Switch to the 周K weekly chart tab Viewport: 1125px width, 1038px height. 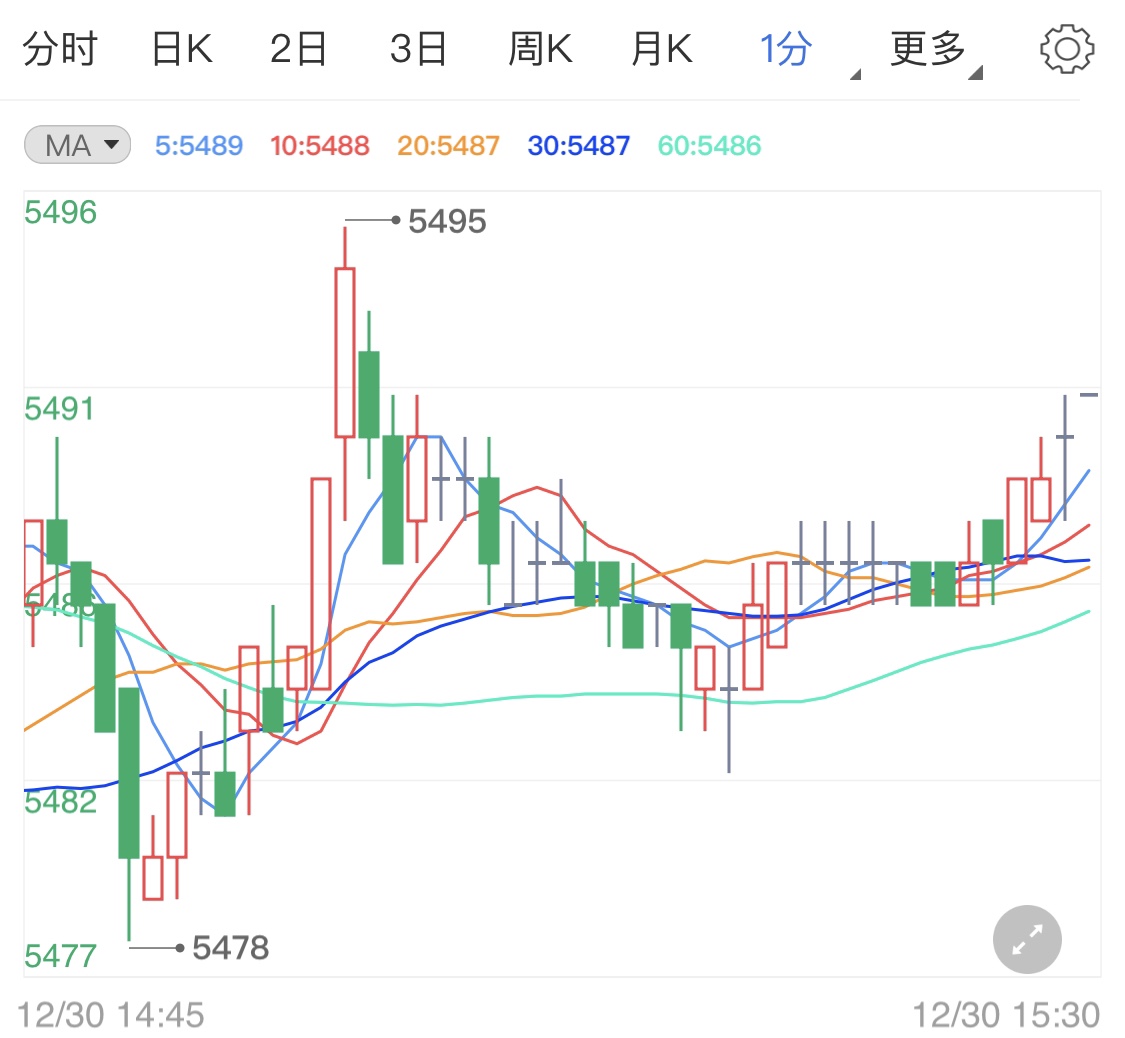[x=540, y=47]
